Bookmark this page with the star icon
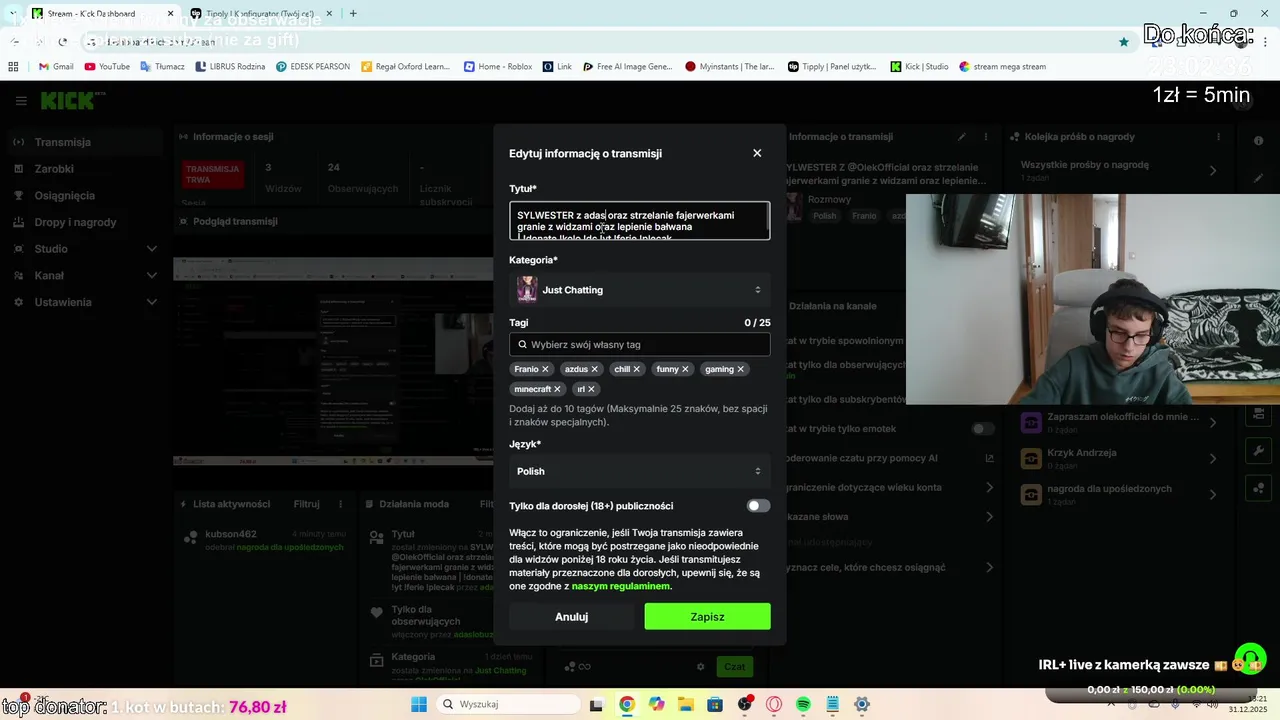The height and width of the screenshot is (720, 1280). click(1124, 42)
